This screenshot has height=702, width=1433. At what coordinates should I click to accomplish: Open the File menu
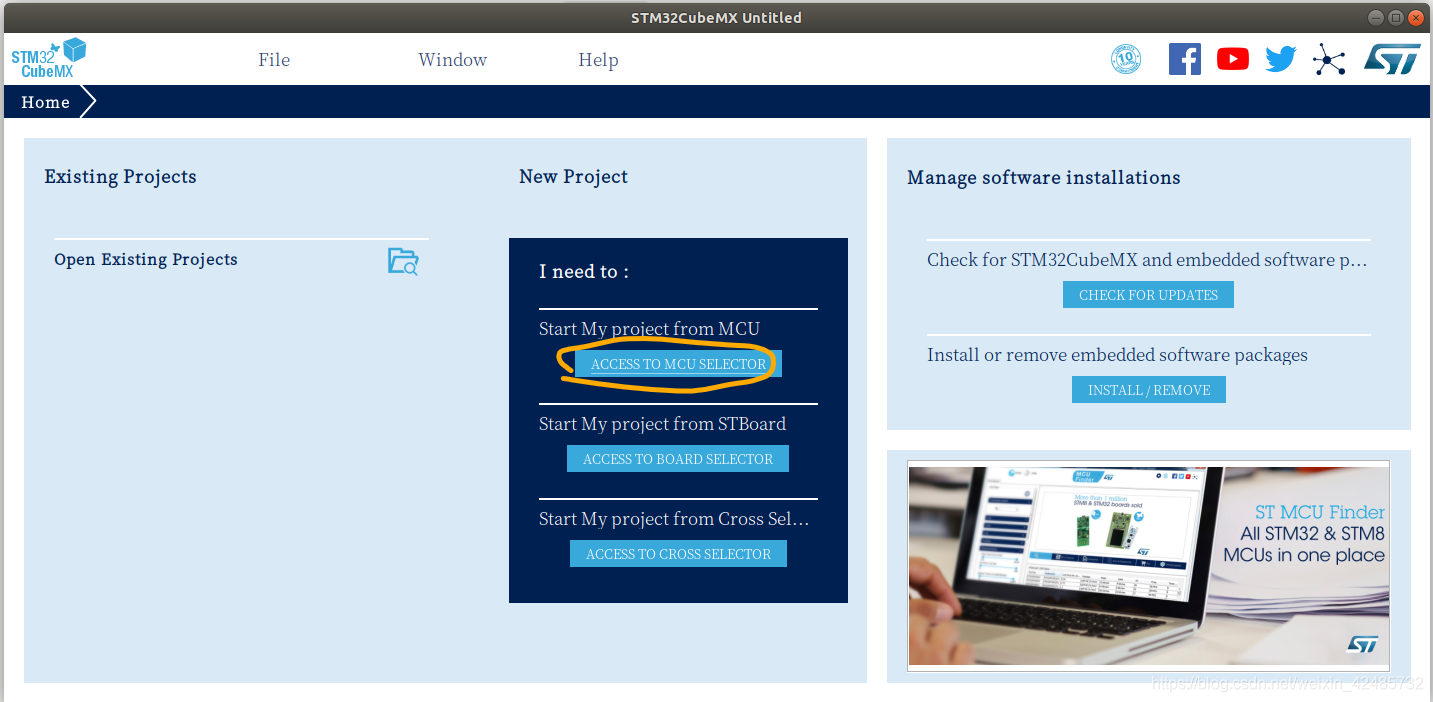coord(274,60)
